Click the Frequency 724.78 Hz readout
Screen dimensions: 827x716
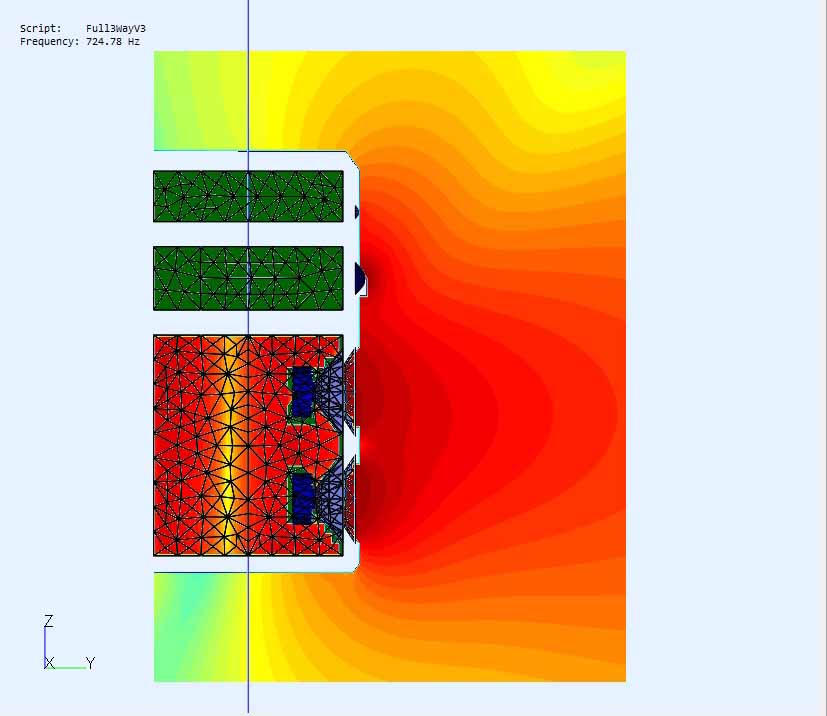pyautogui.click(x=80, y=41)
